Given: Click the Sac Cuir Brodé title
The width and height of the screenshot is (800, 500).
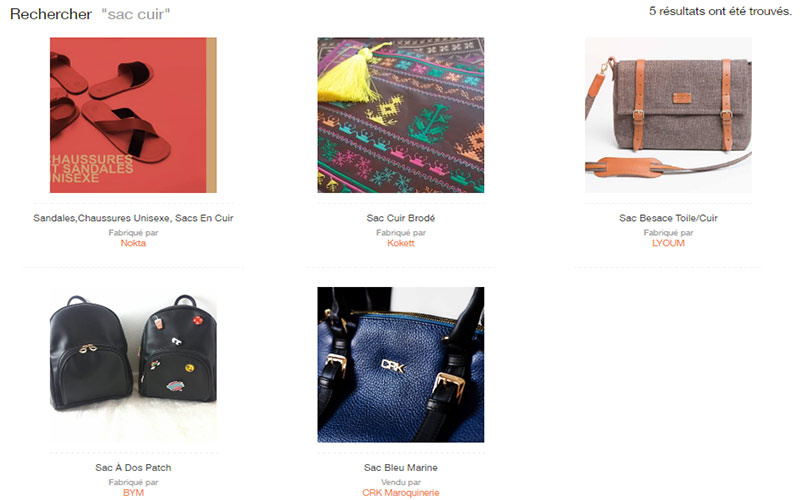Looking at the screenshot, I should pyautogui.click(x=401, y=218).
